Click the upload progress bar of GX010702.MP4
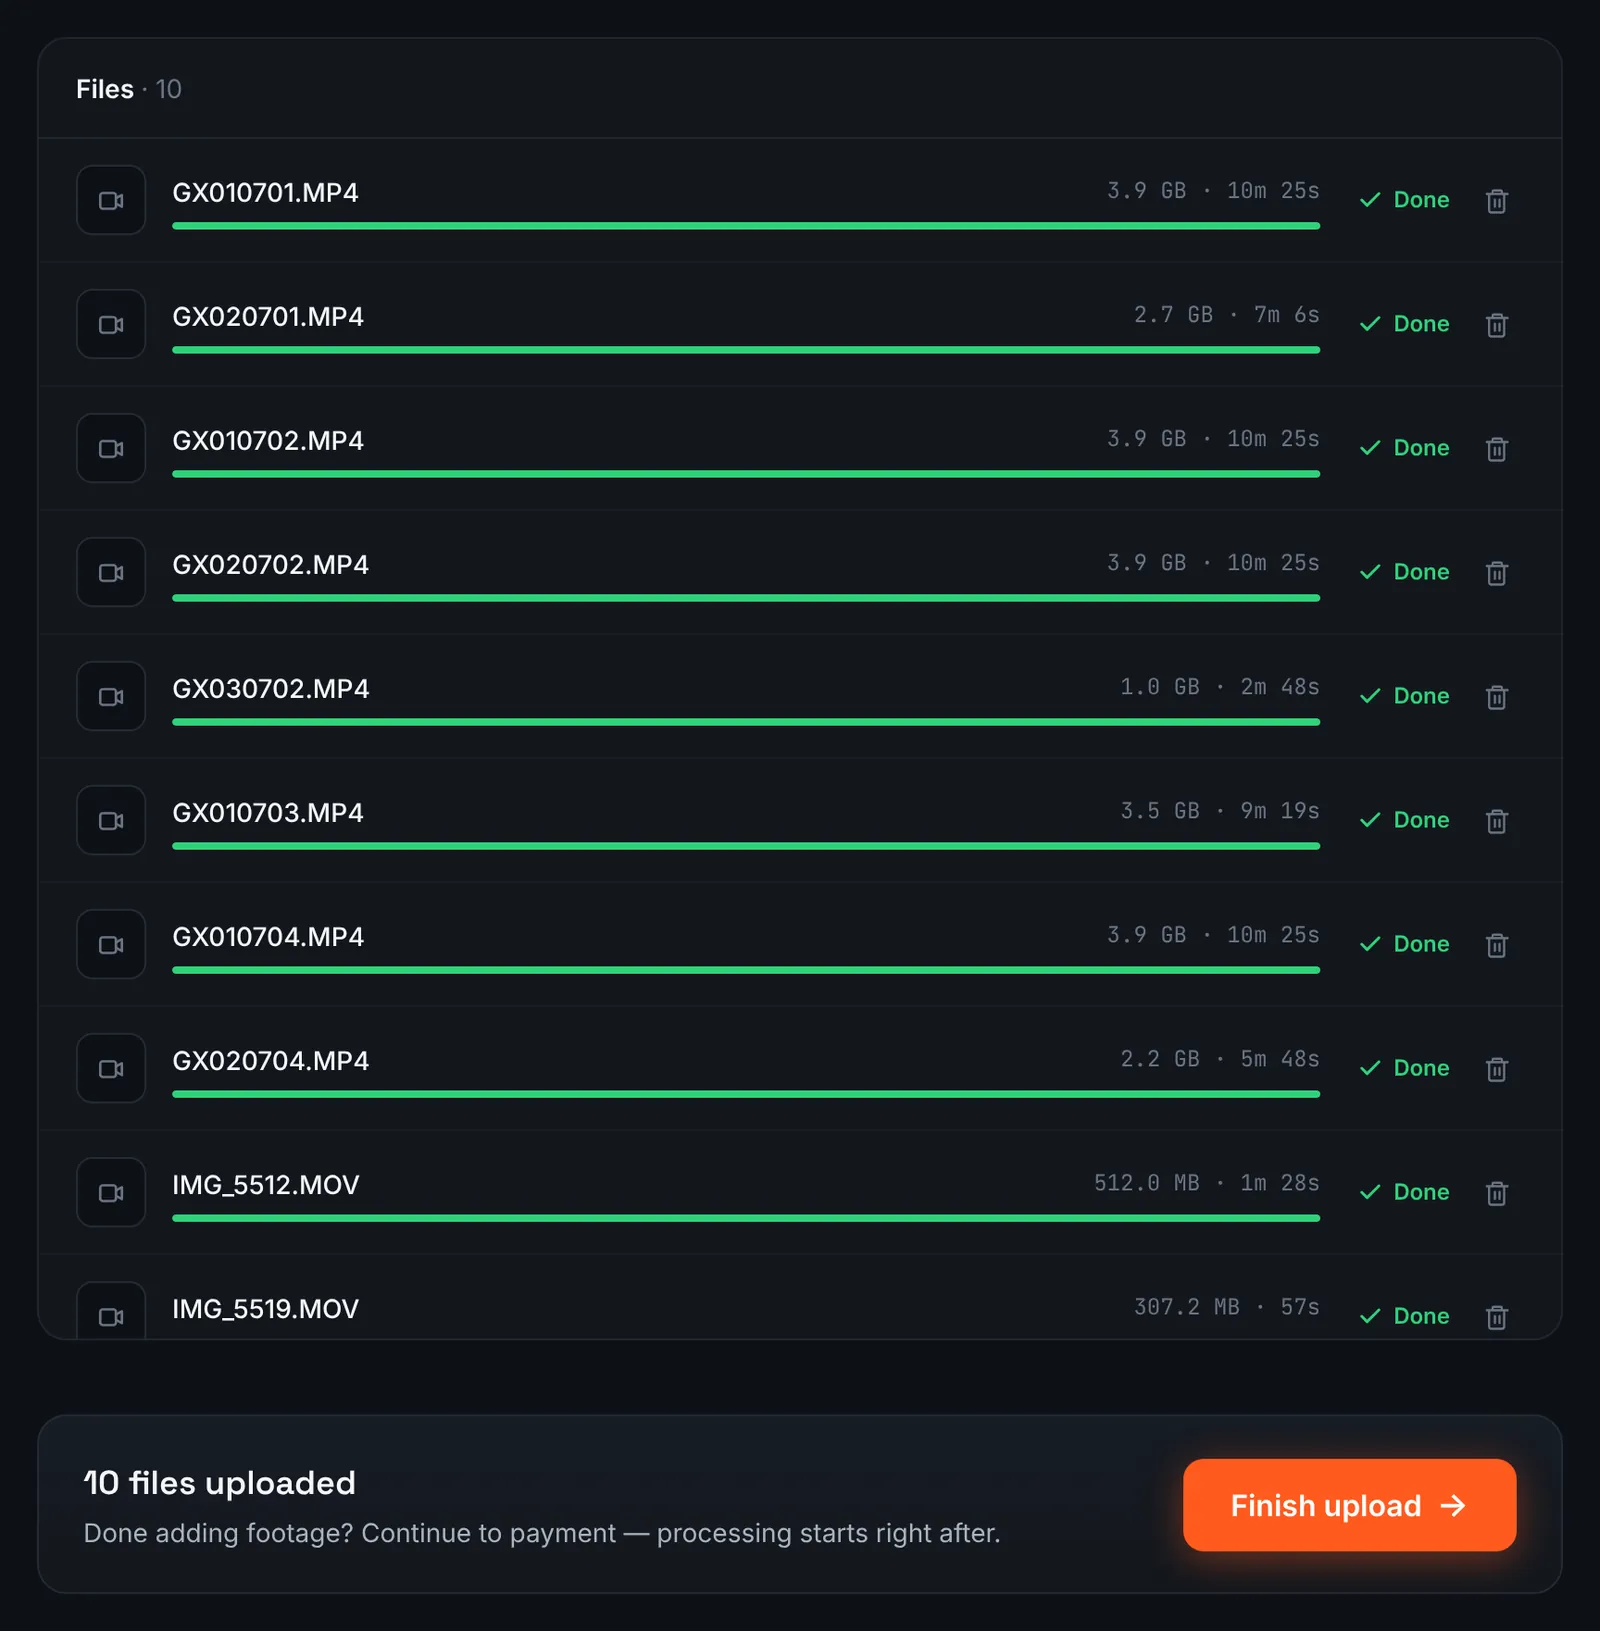The image size is (1600, 1631). pyautogui.click(x=746, y=474)
